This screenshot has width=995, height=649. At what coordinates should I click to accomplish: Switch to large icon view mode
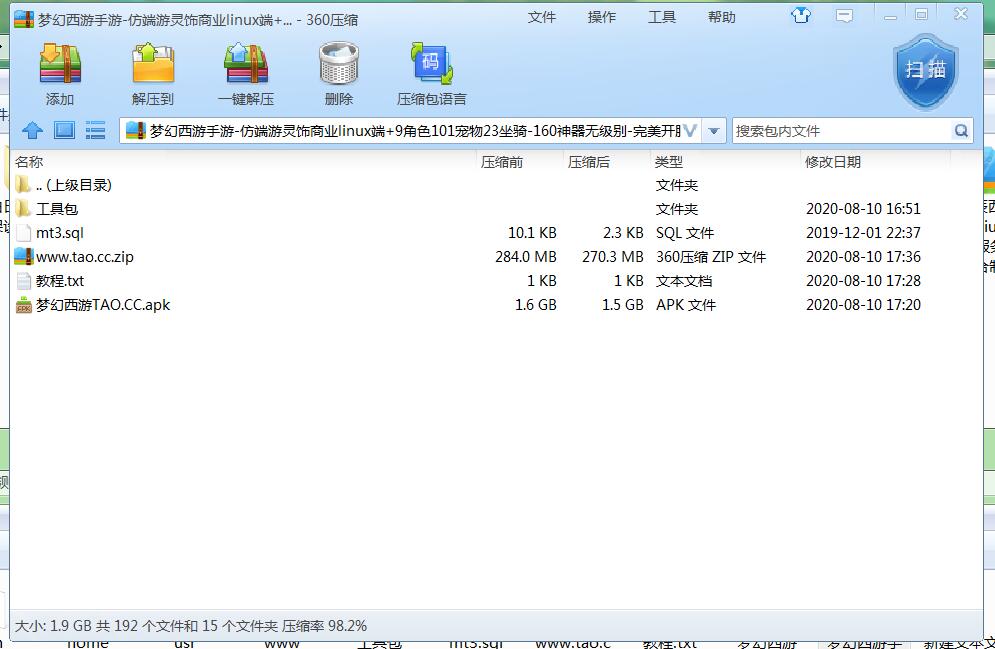[64, 130]
